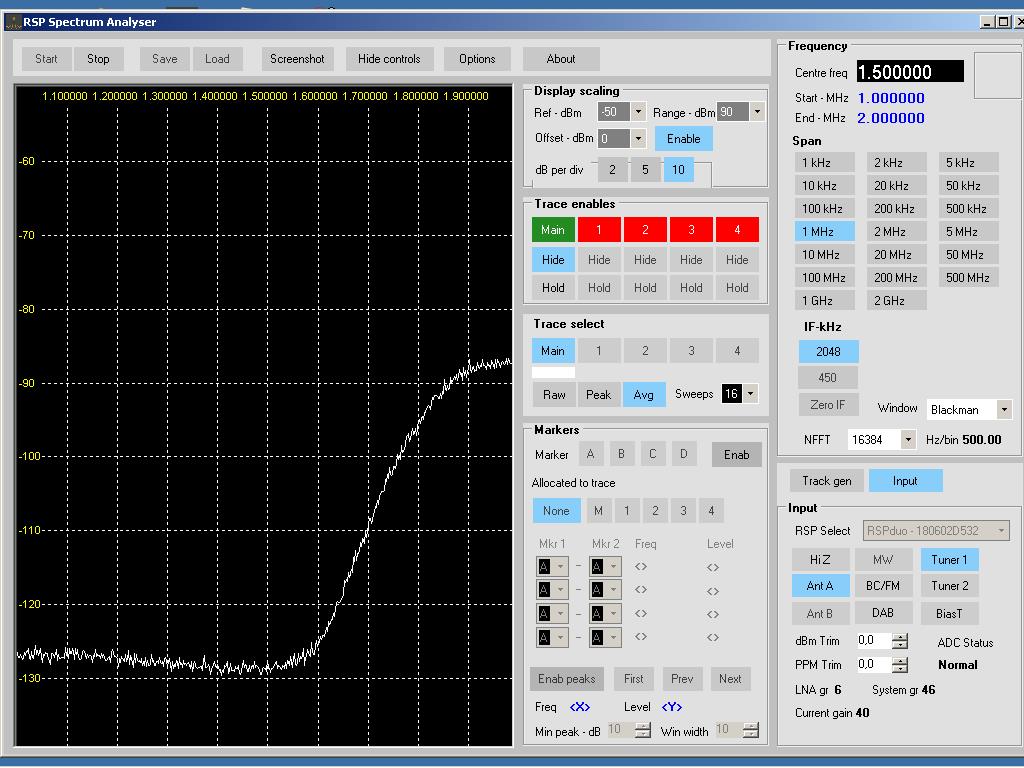1024x768 pixels.
Task: Jump to the First peak
Action: tap(633, 679)
